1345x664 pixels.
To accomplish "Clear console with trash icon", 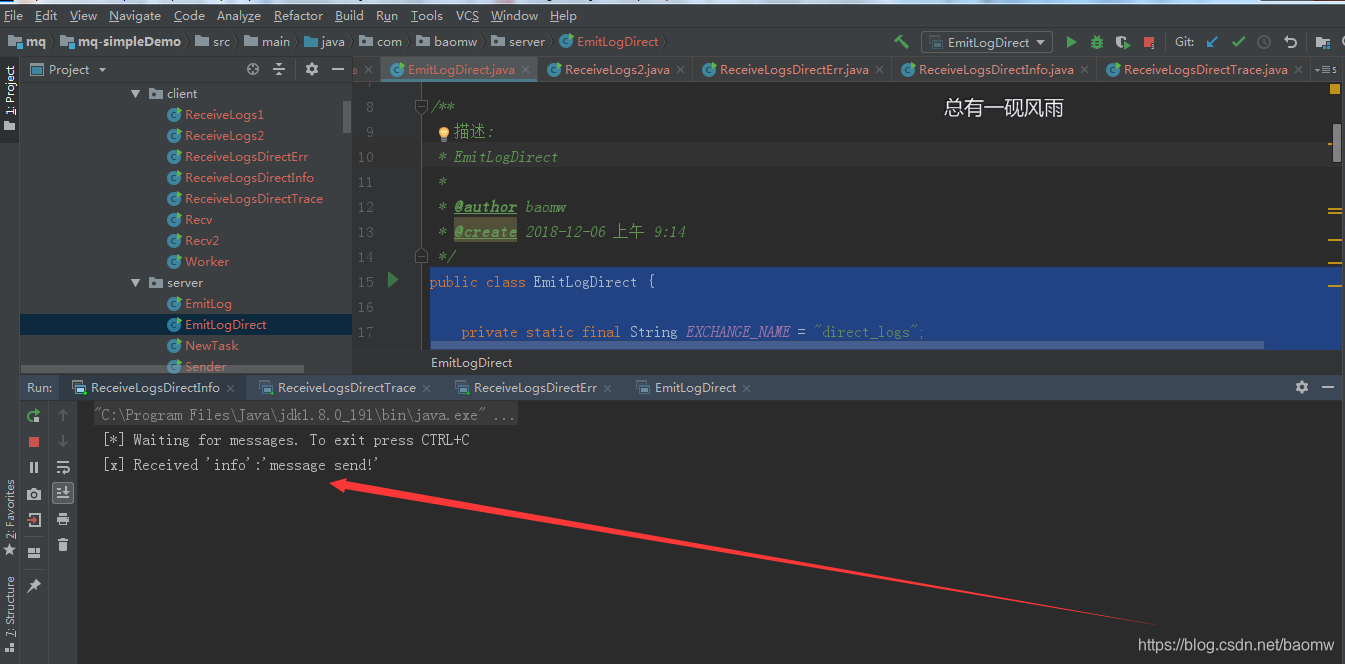I will click(x=63, y=545).
